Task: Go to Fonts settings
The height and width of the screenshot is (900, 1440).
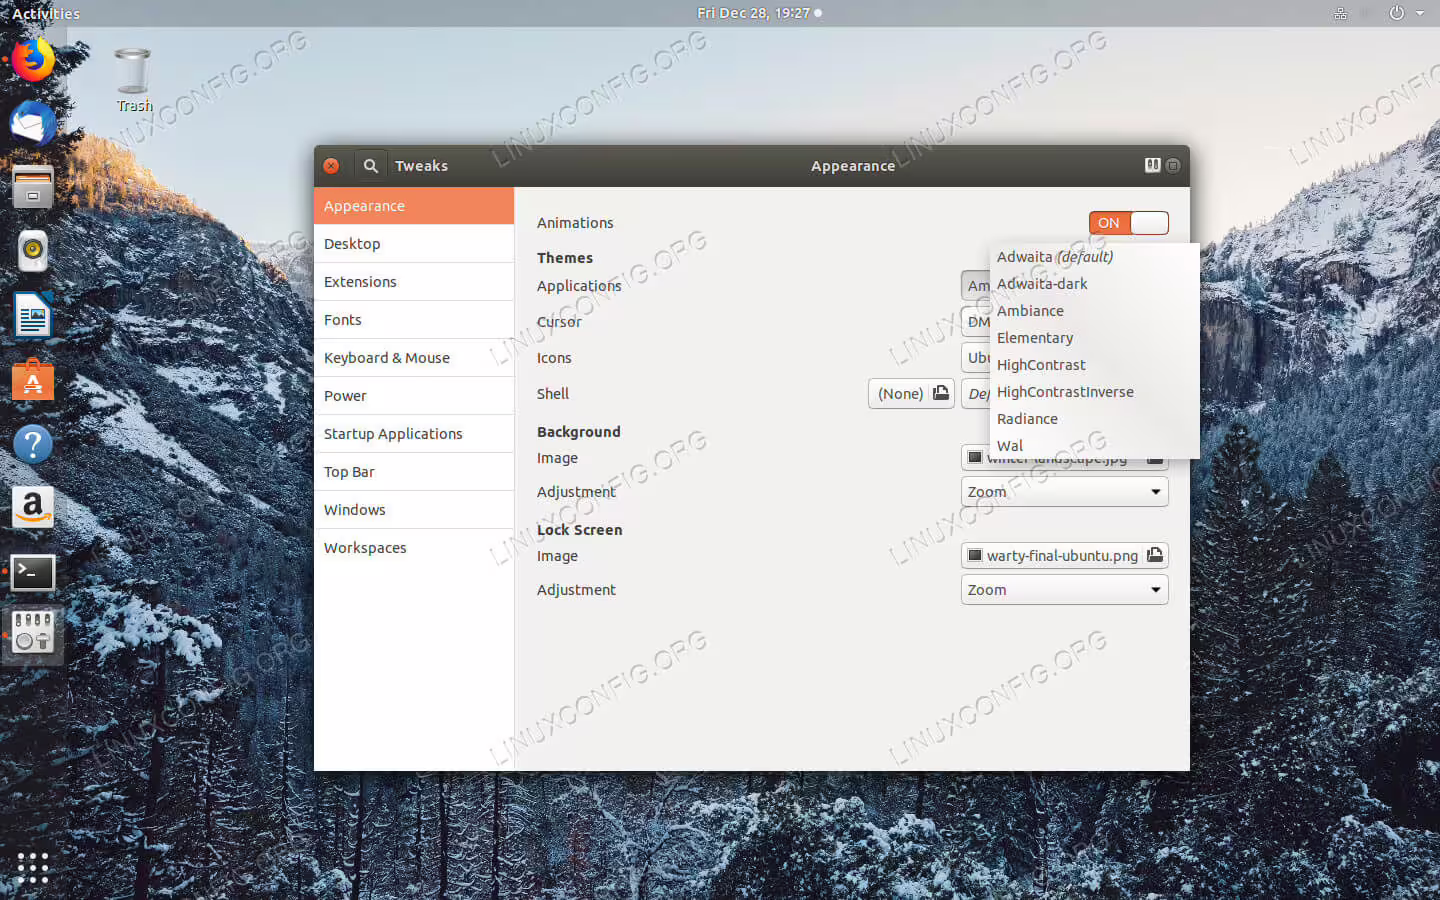Action: pos(414,320)
